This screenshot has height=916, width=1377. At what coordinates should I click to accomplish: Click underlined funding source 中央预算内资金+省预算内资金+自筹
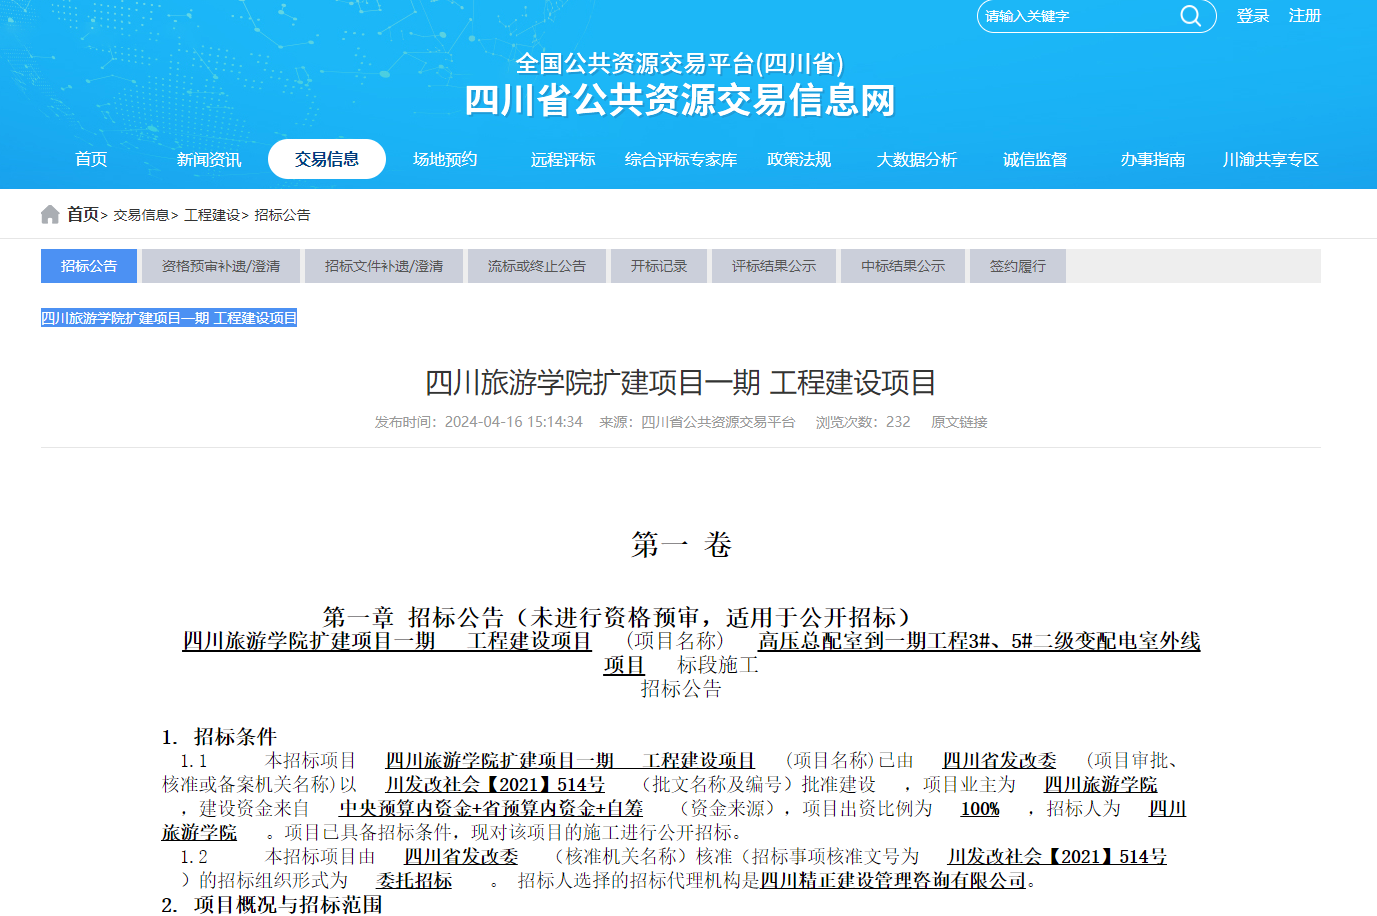491,809
